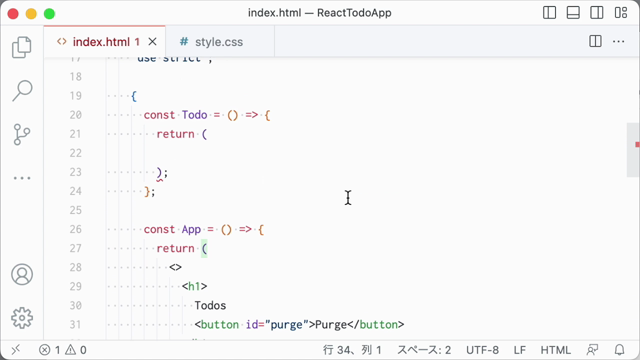Open remote window indicator in status bar
640x360 pixels.
(16, 350)
